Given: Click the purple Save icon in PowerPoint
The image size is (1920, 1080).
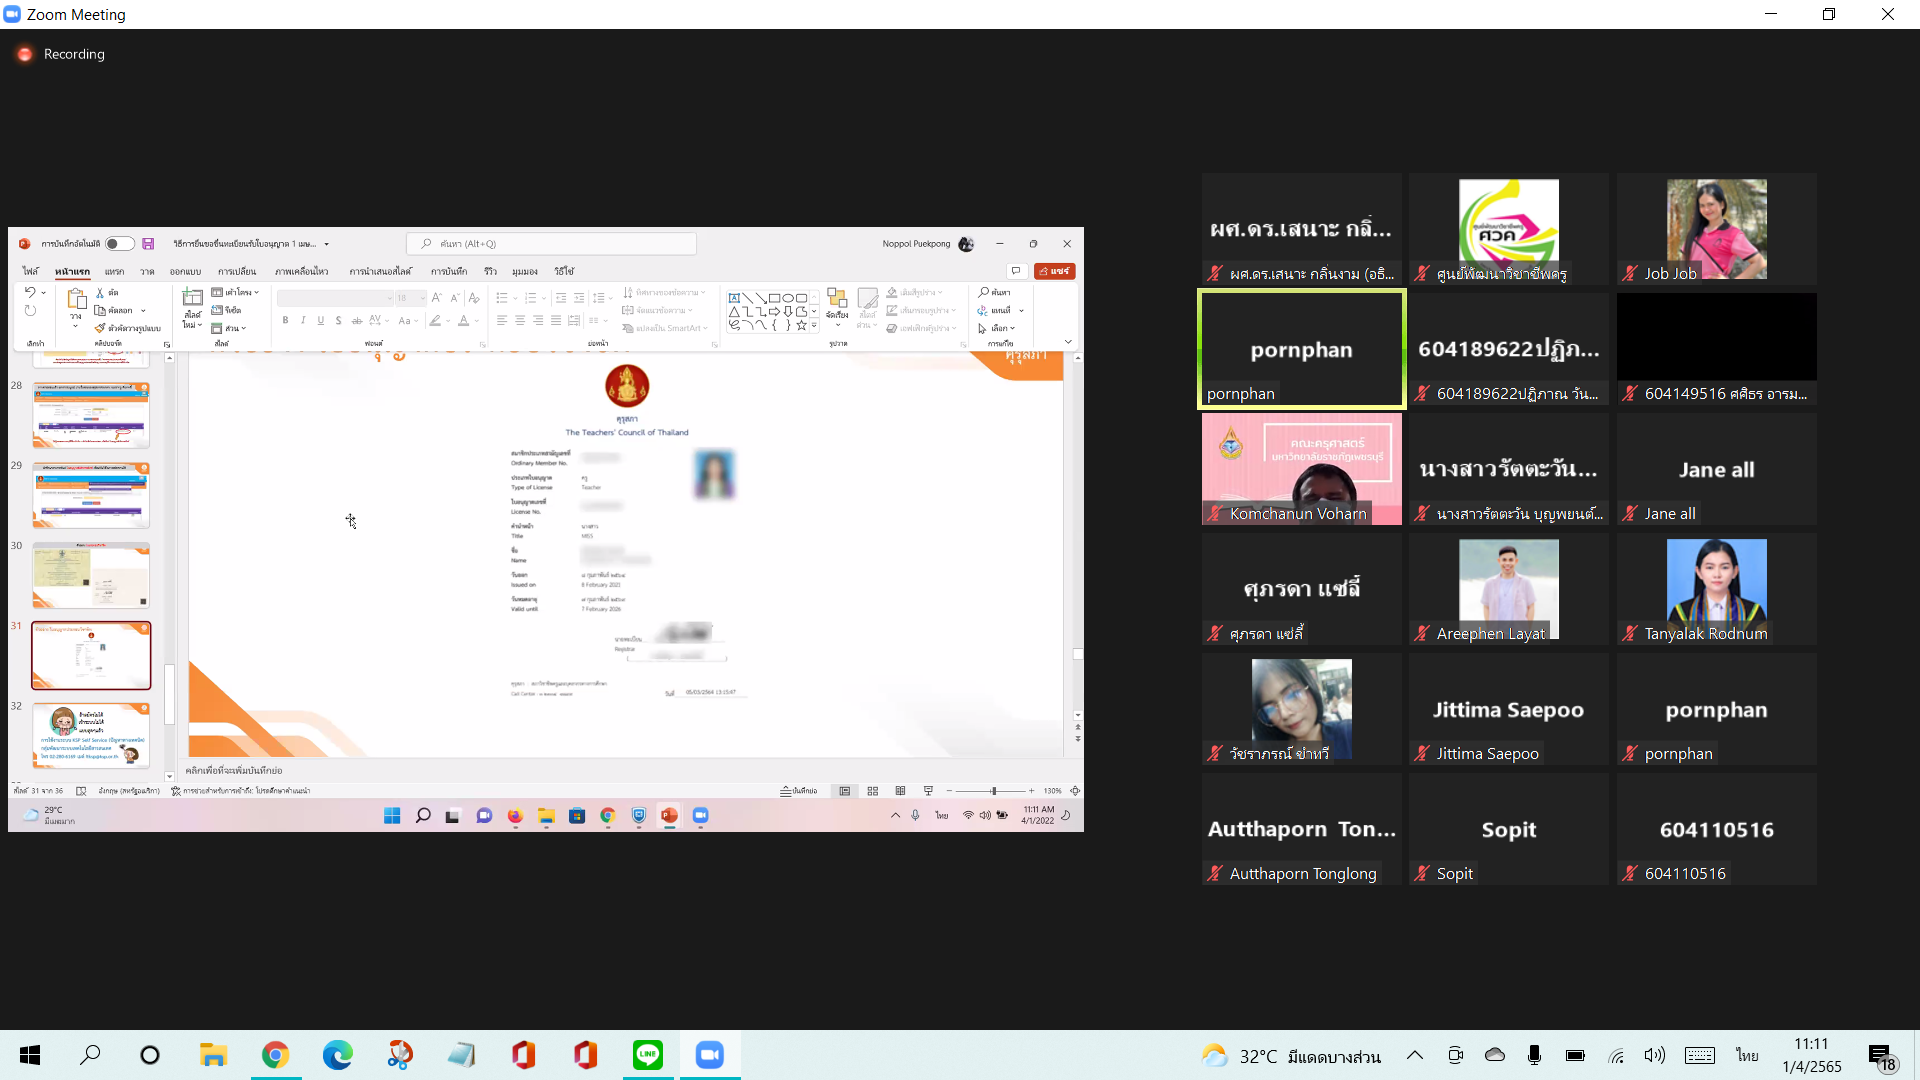Looking at the screenshot, I should (x=148, y=244).
